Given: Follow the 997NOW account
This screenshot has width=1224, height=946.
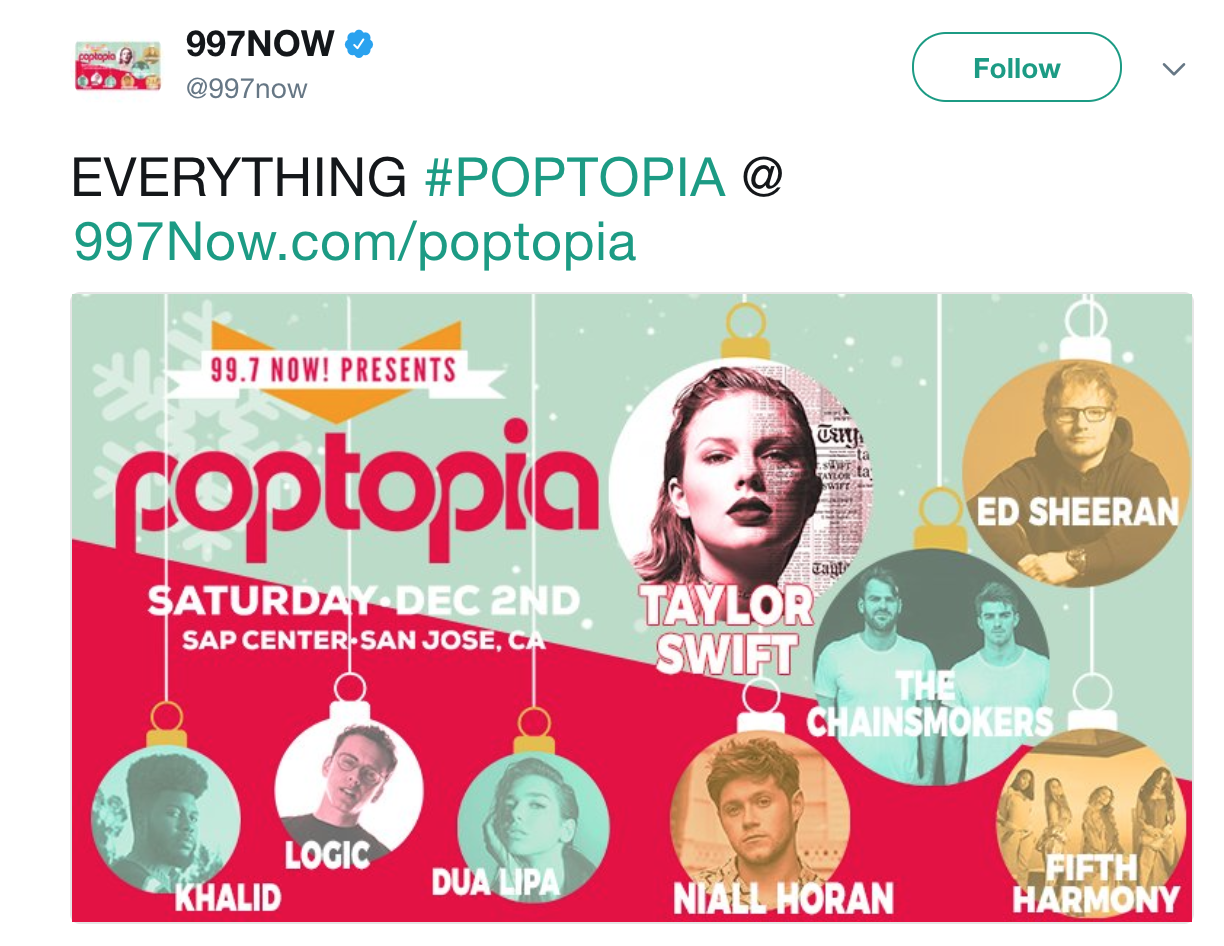Looking at the screenshot, I should point(1016,67).
